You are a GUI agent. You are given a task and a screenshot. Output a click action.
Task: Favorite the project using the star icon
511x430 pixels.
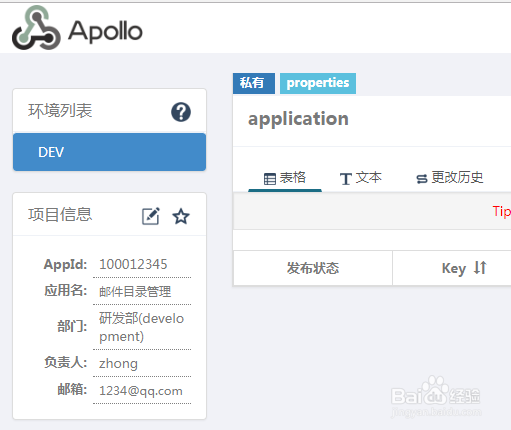(x=181, y=216)
